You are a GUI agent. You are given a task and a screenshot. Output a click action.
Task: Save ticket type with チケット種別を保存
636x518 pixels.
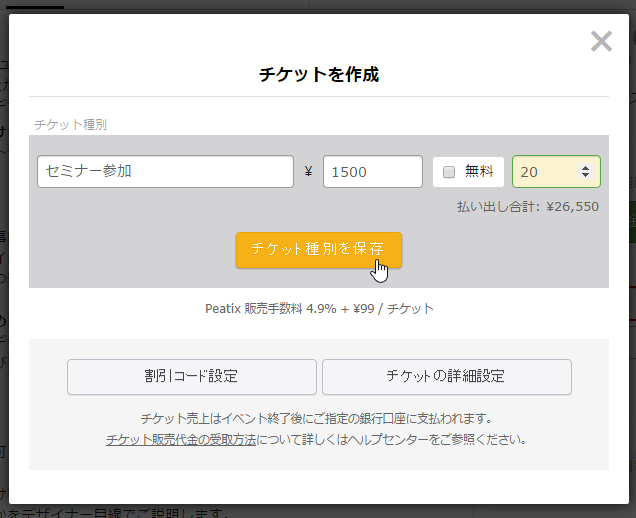click(x=318, y=249)
